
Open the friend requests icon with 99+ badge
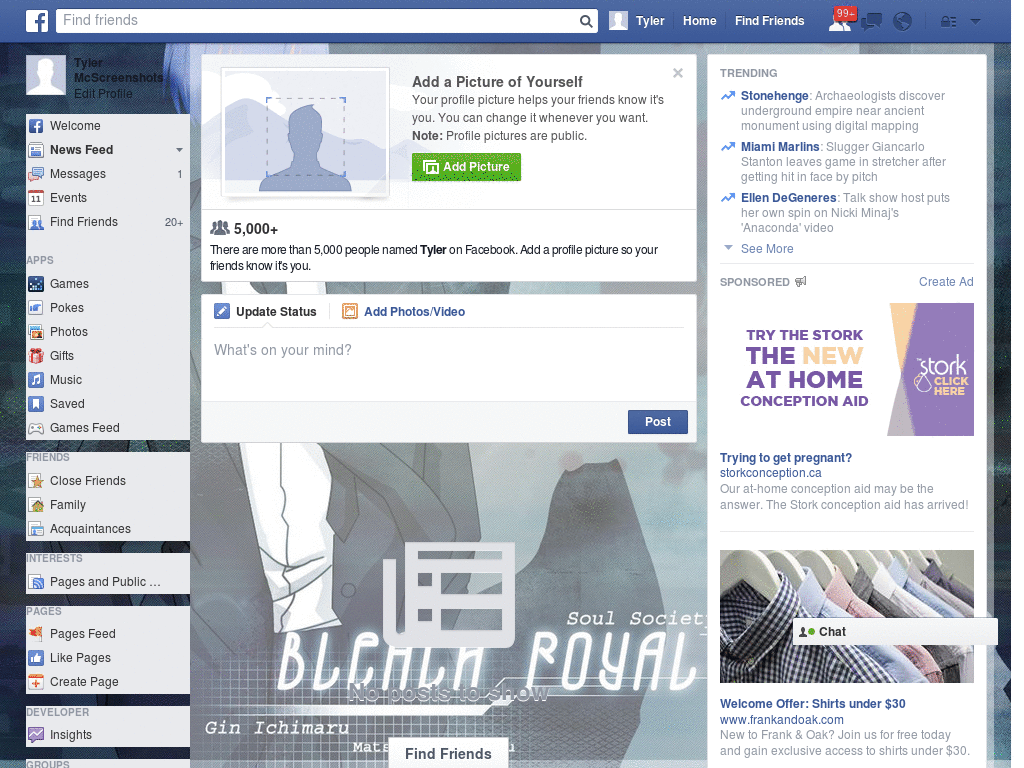click(841, 21)
